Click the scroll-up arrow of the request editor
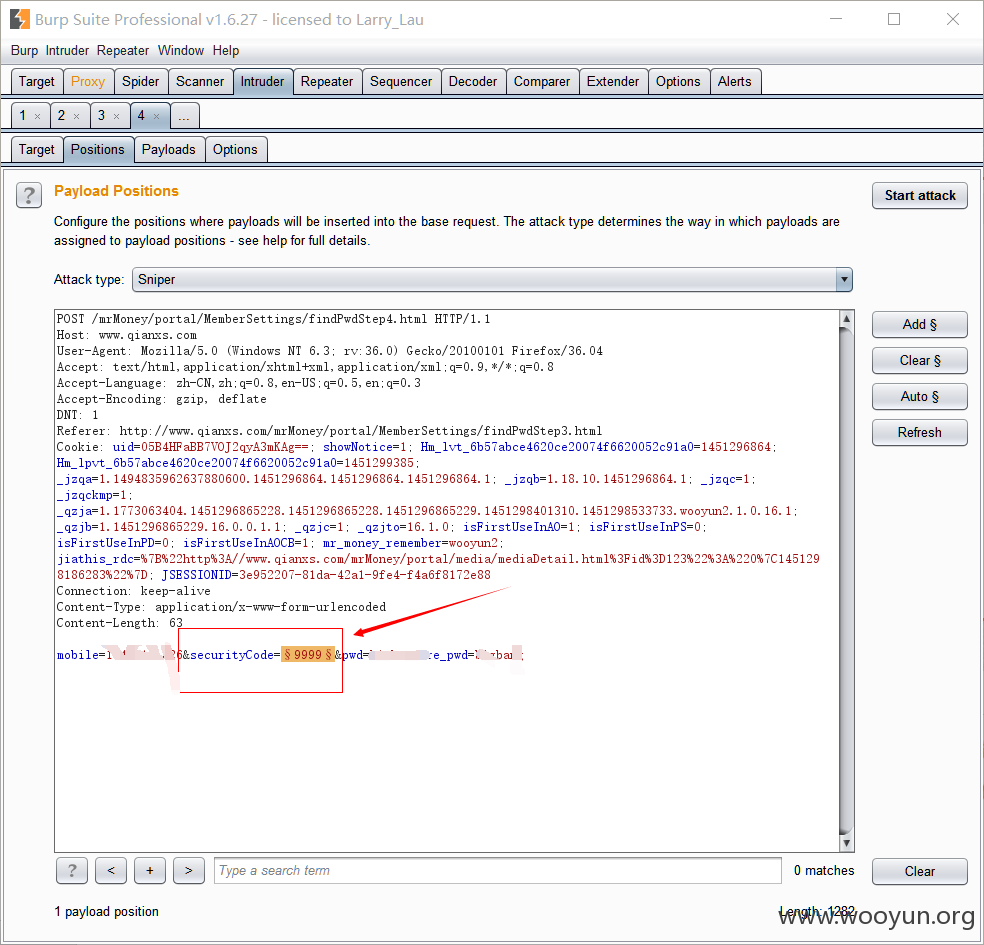The width and height of the screenshot is (984, 945). [847, 319]
